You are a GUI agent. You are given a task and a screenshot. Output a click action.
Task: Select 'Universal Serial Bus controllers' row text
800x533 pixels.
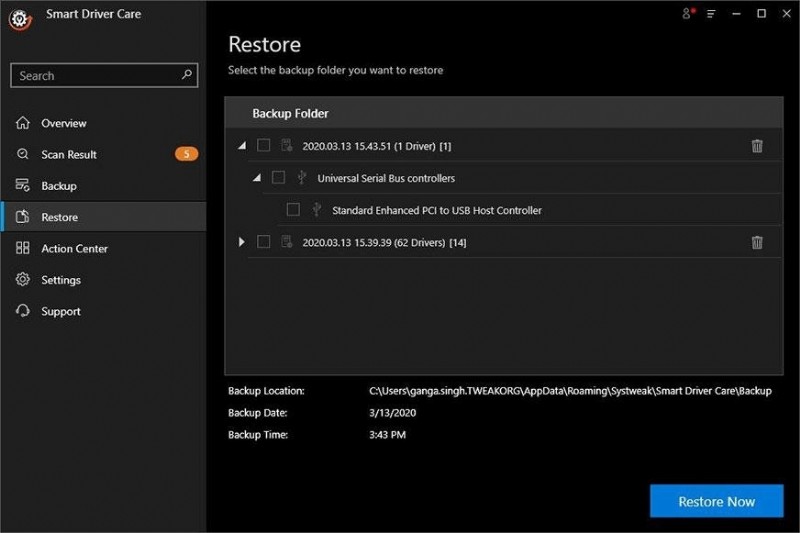click(386, 179)
